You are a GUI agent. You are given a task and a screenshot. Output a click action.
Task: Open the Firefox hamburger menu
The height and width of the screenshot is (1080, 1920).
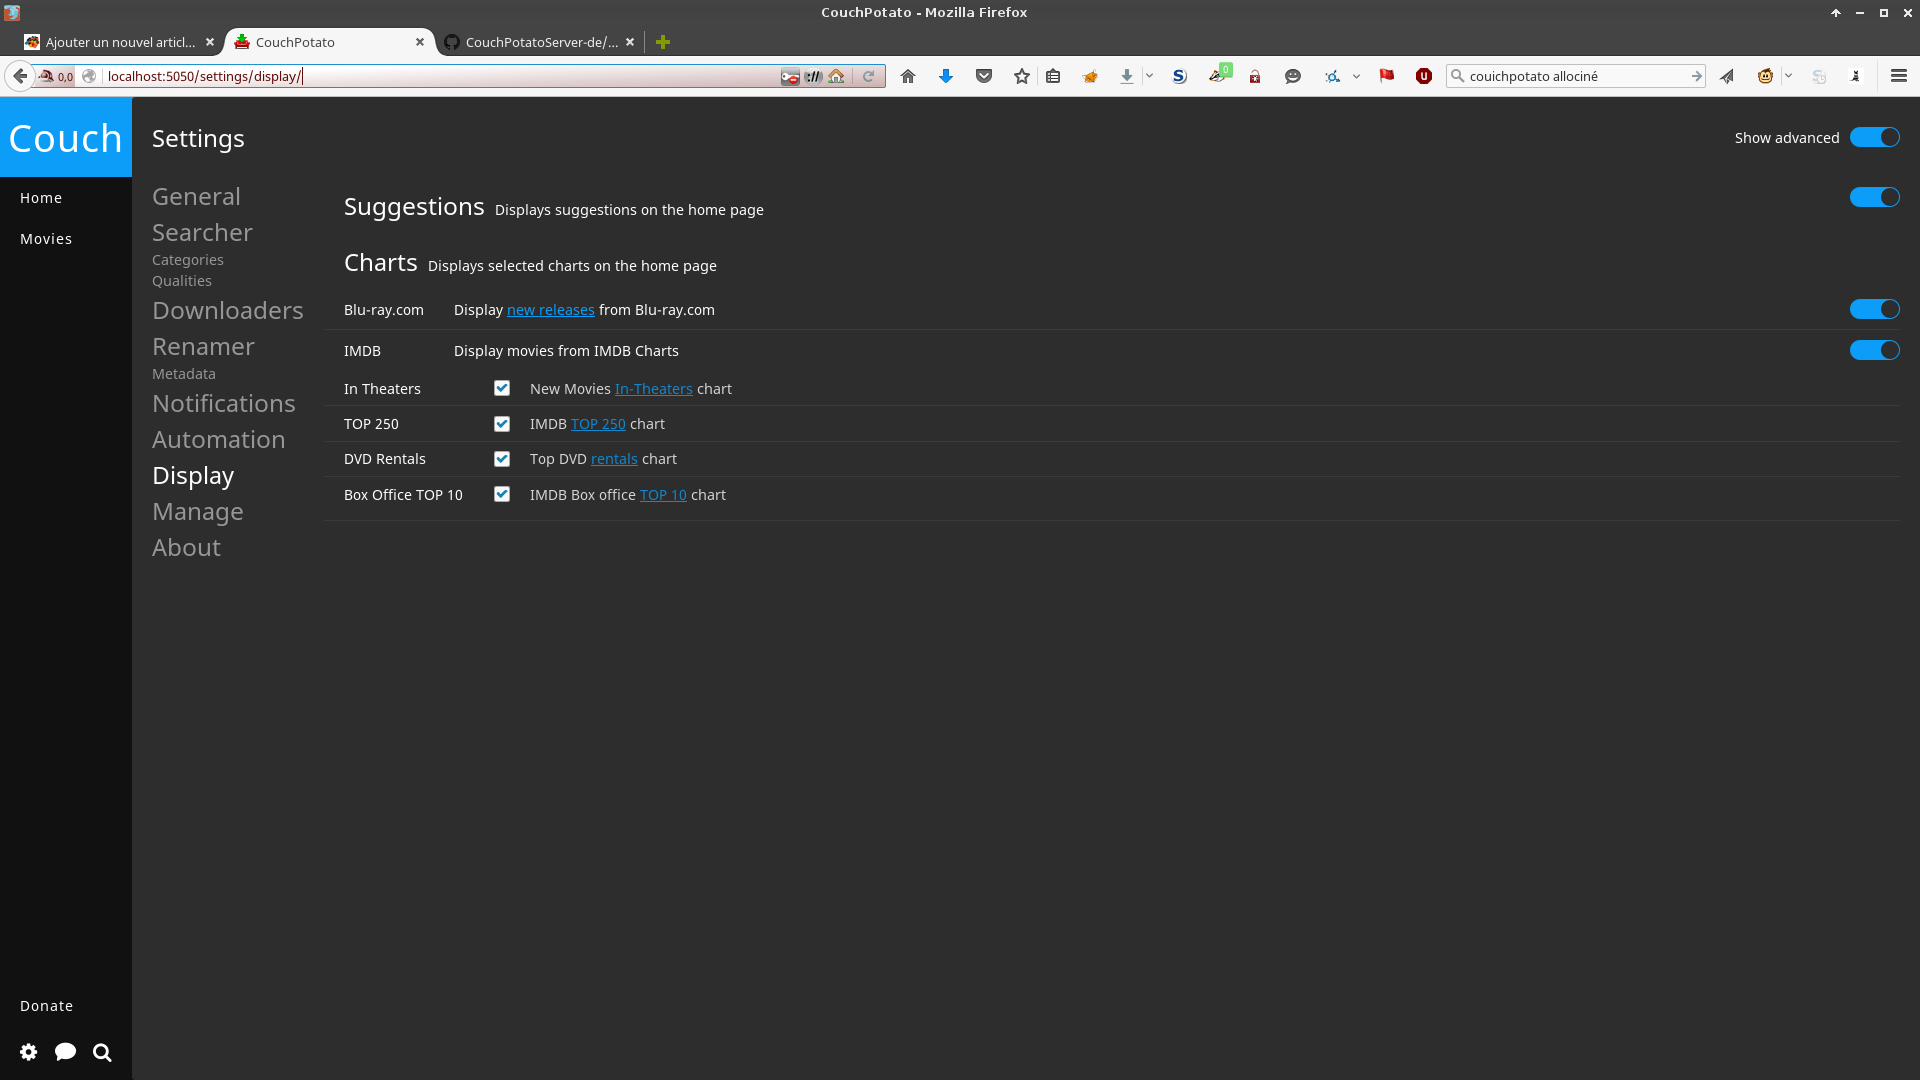pos(1899,76)
